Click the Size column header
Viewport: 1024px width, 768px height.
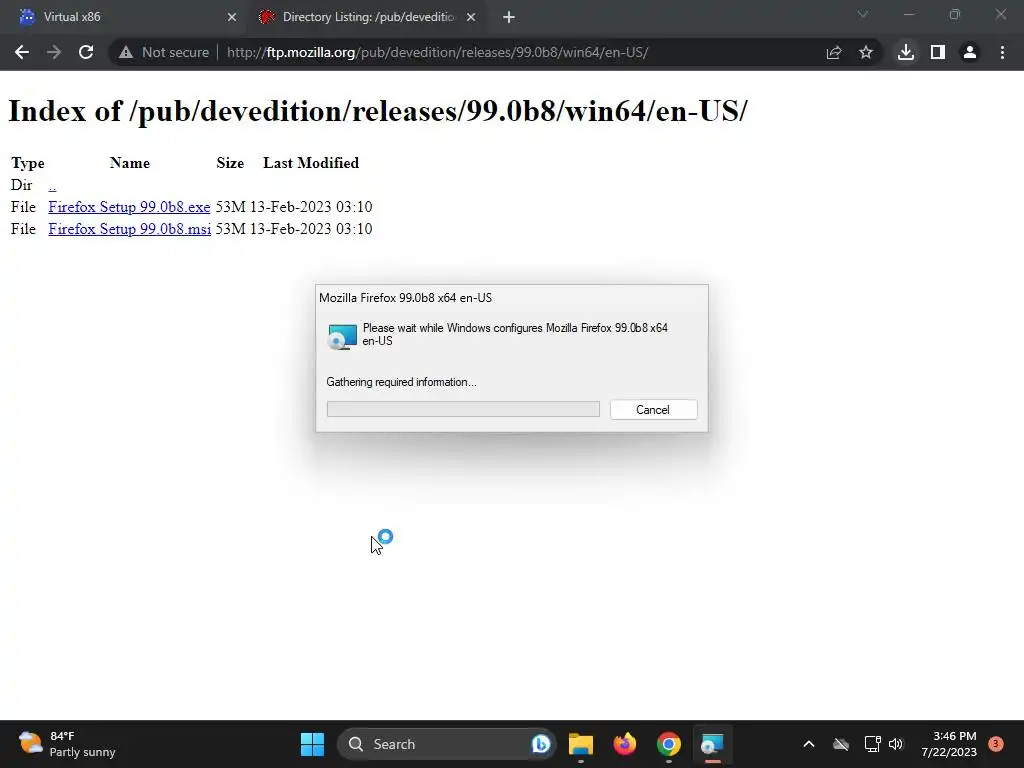coord(230,163)
